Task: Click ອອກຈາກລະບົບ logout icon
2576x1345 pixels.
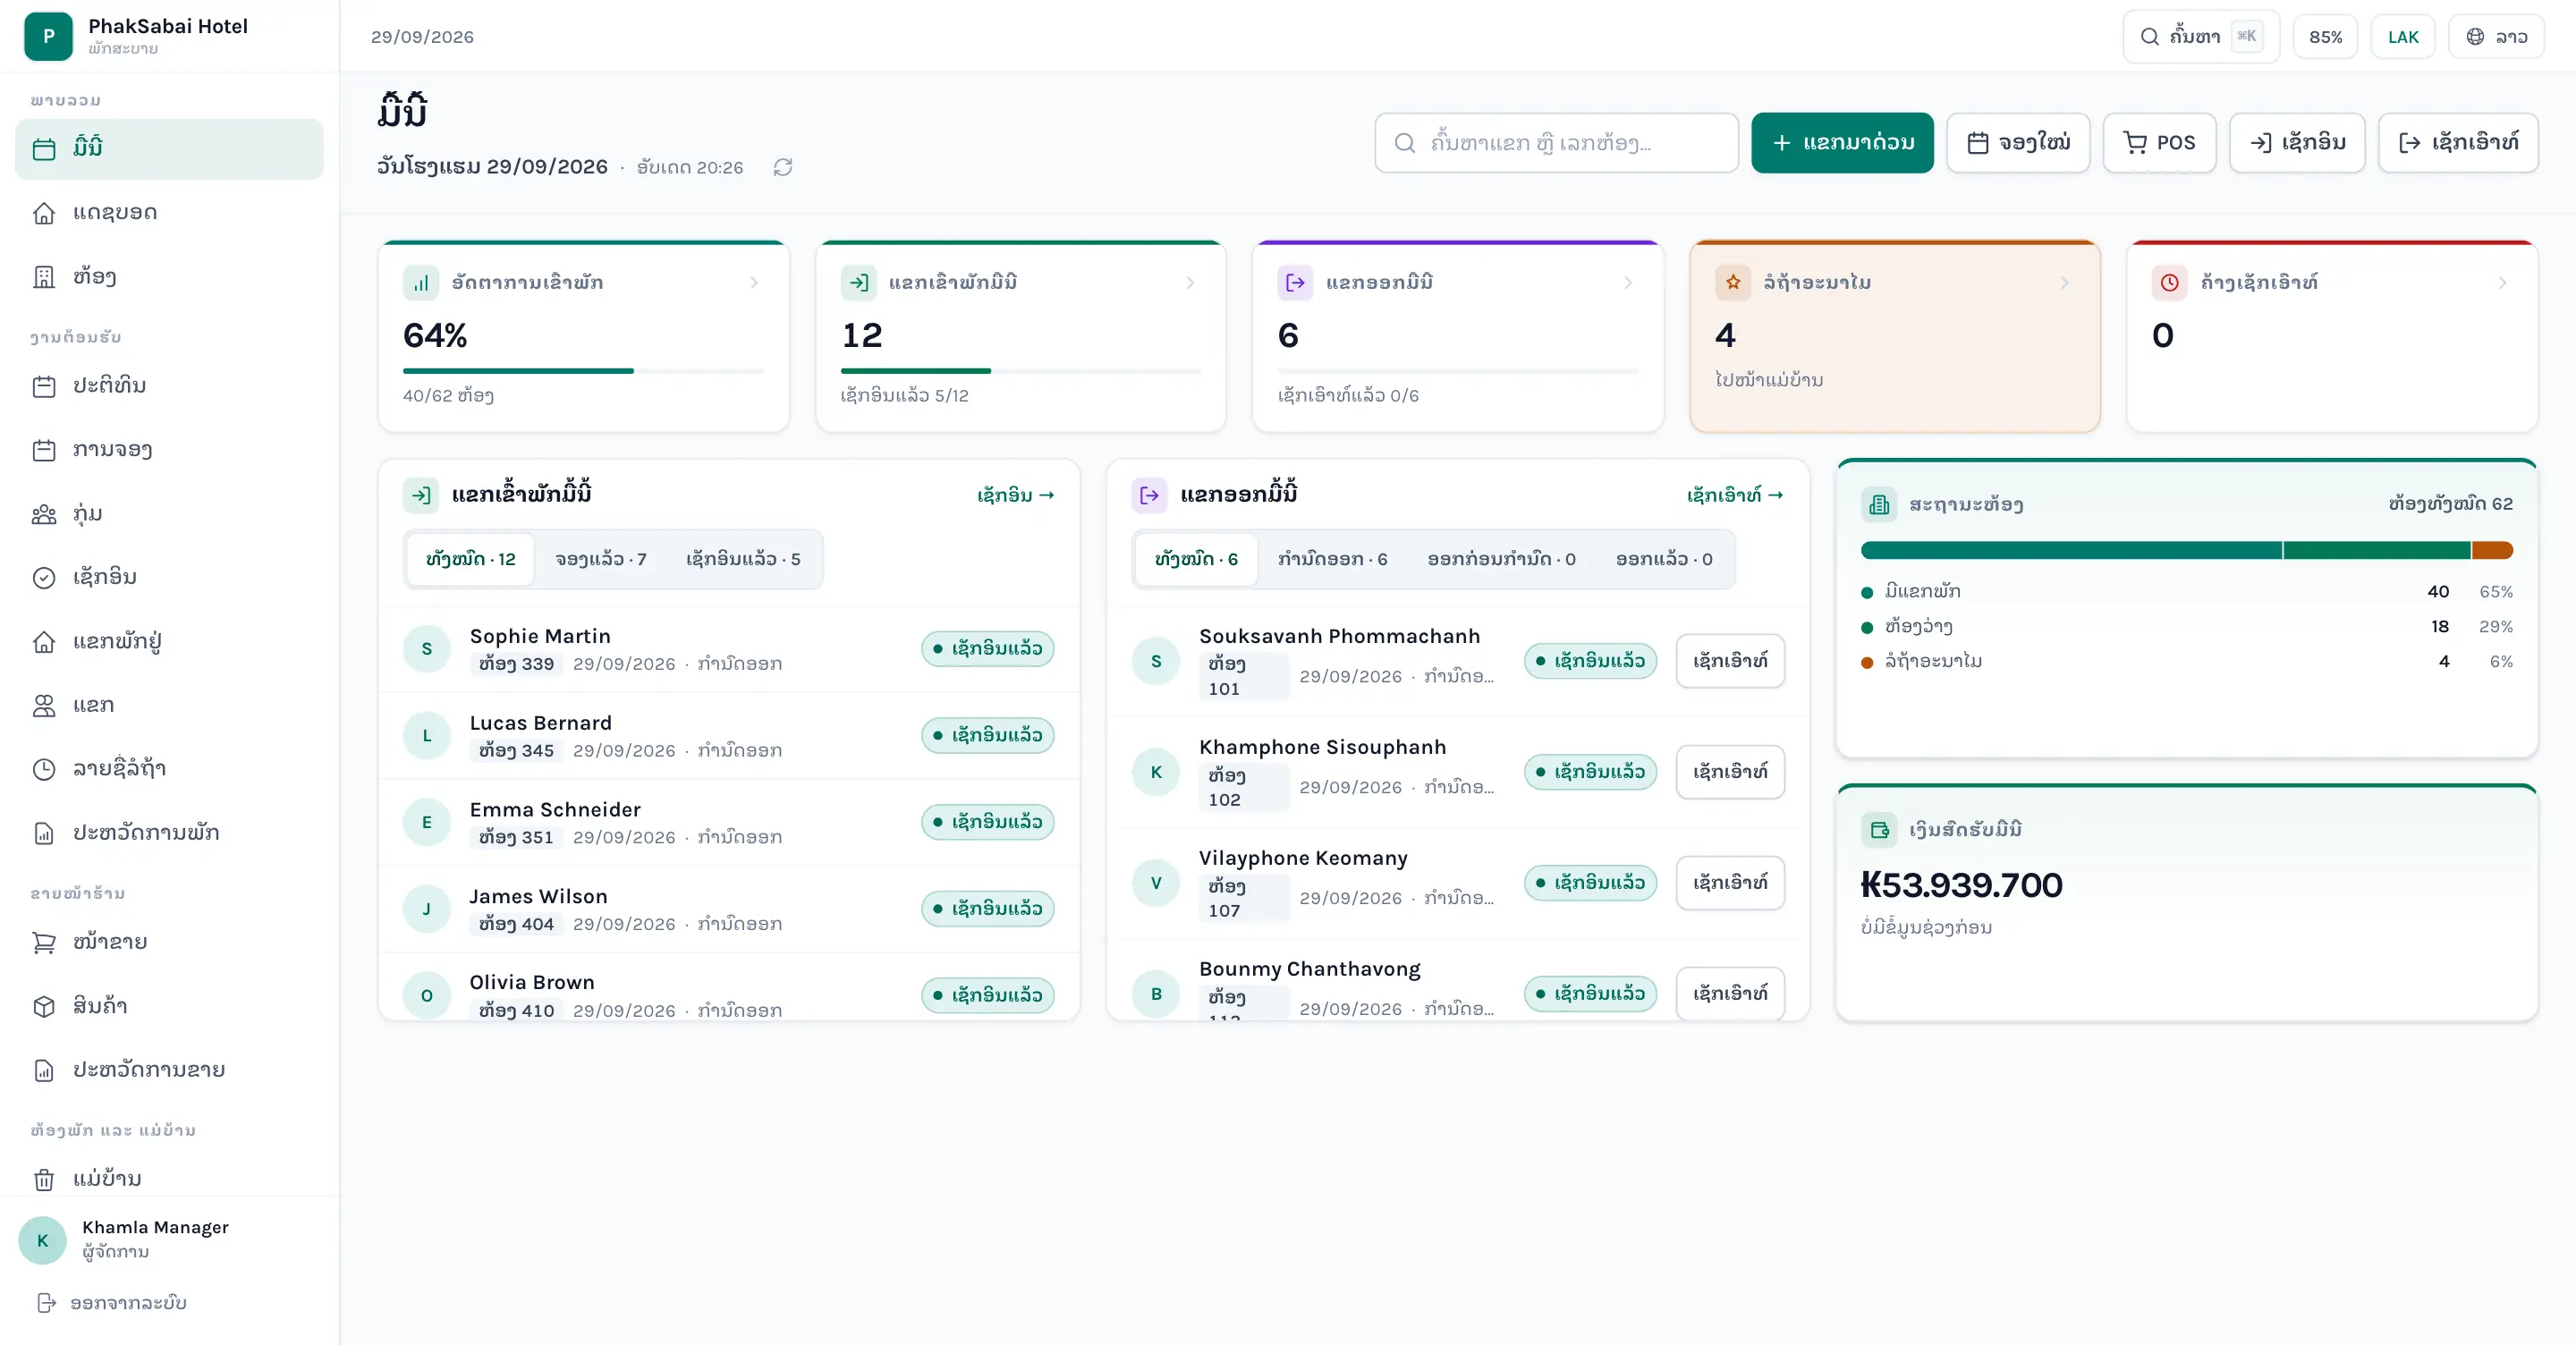Action: coord(46,1302)
